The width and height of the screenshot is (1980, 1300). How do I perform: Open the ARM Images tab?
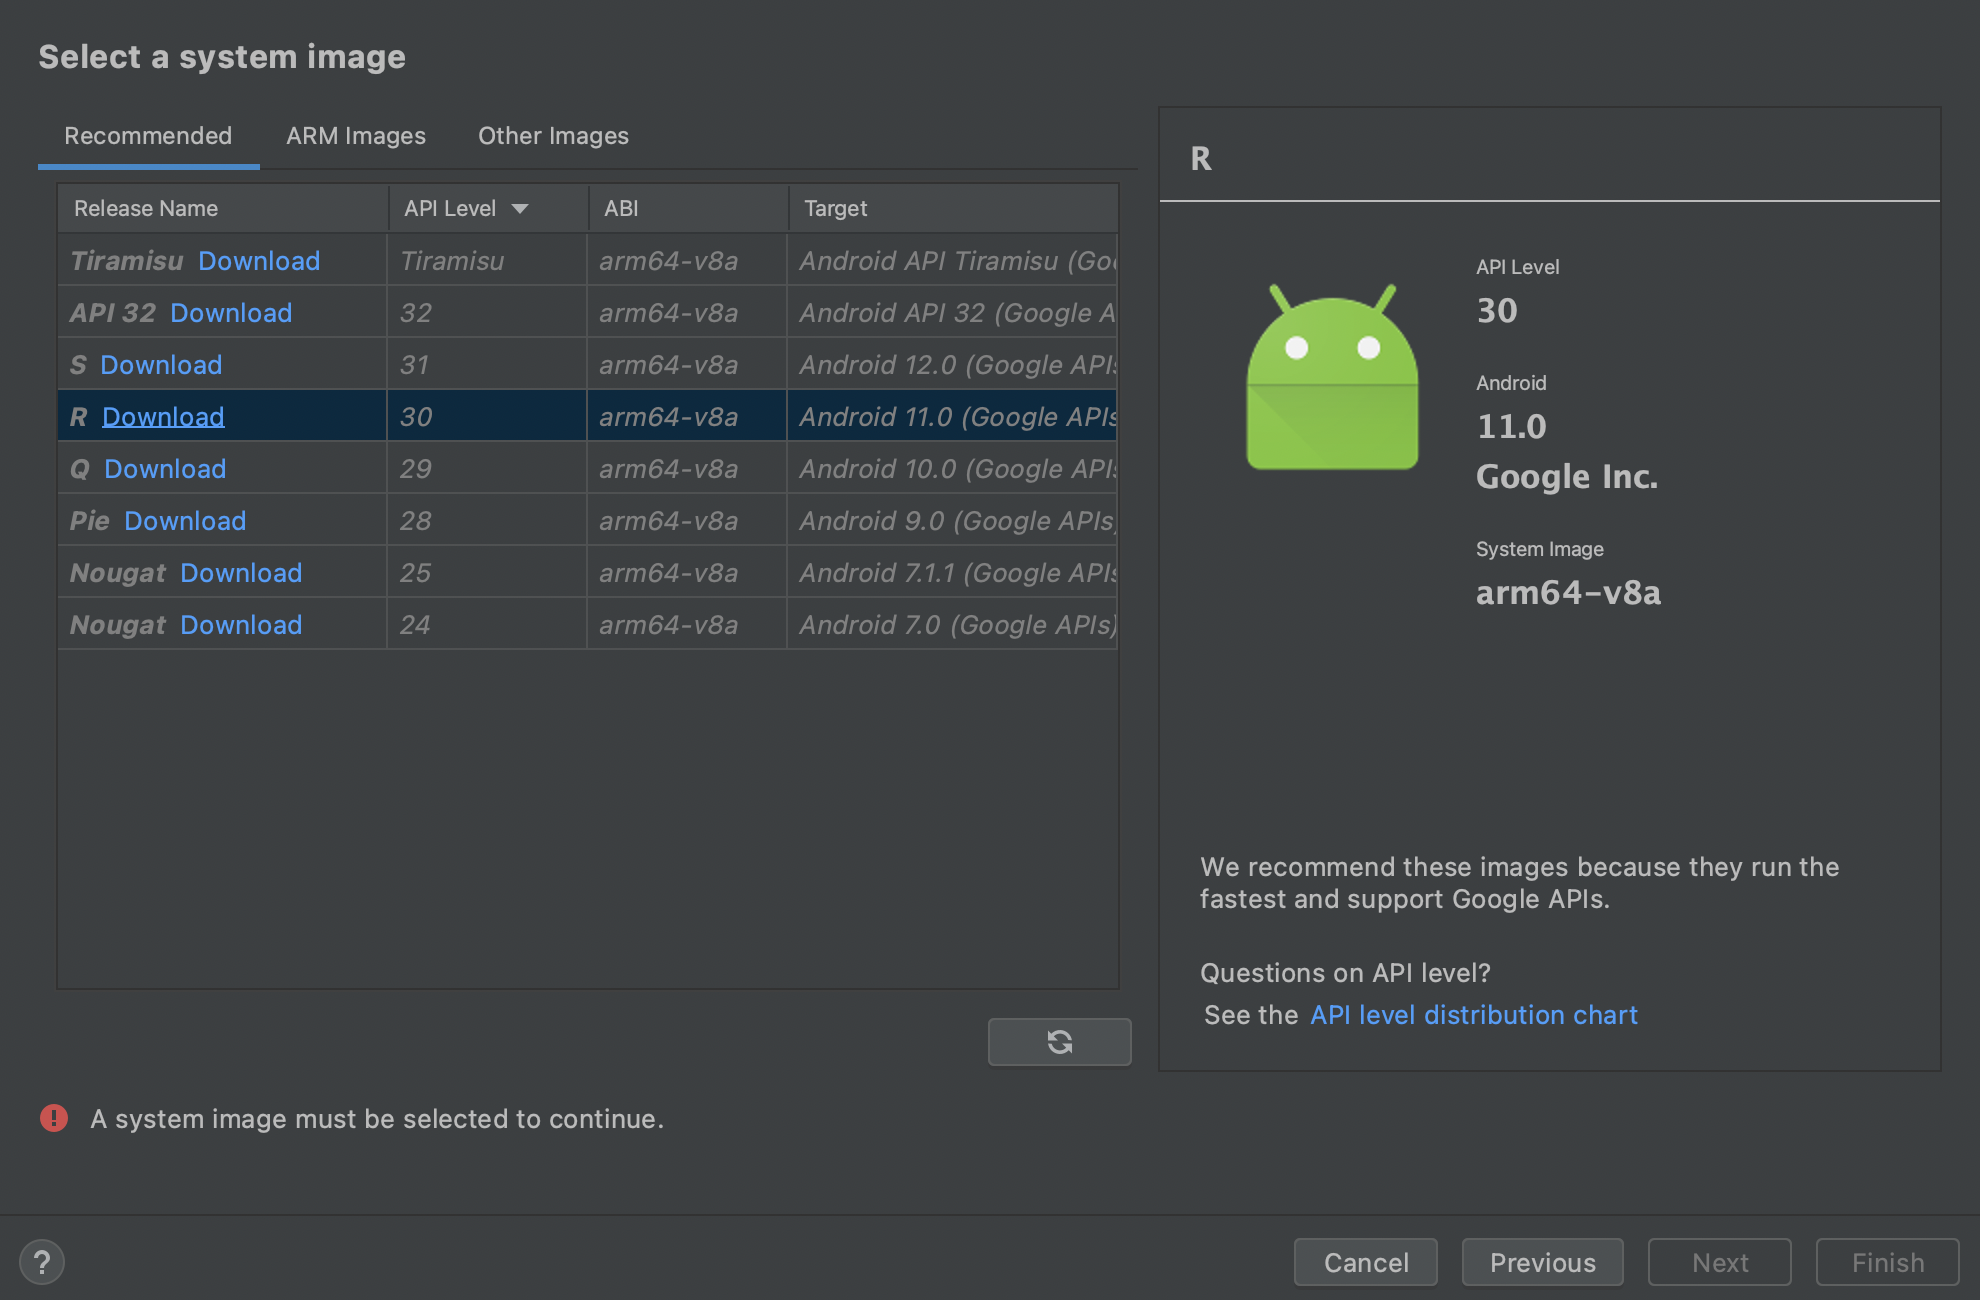pos(356,136)
